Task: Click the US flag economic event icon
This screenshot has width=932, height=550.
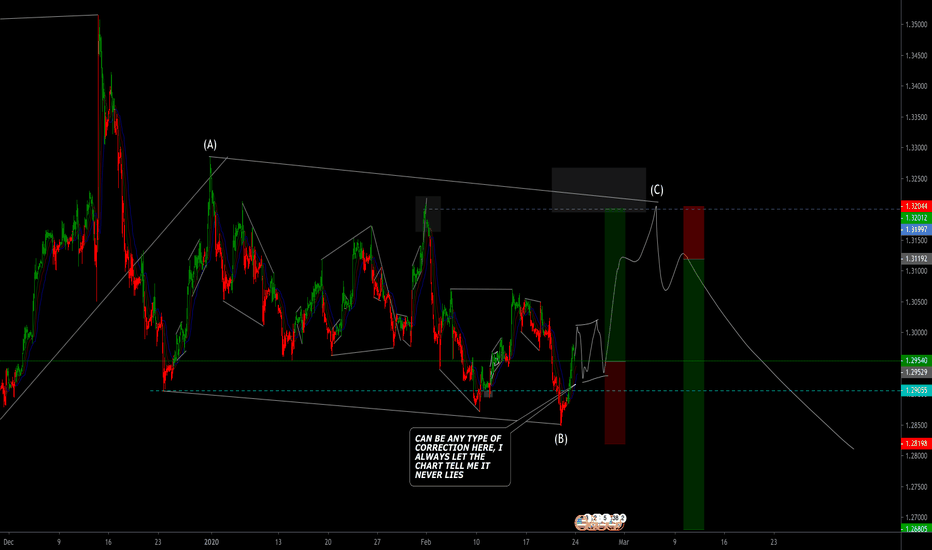Action: click(582, 523)
